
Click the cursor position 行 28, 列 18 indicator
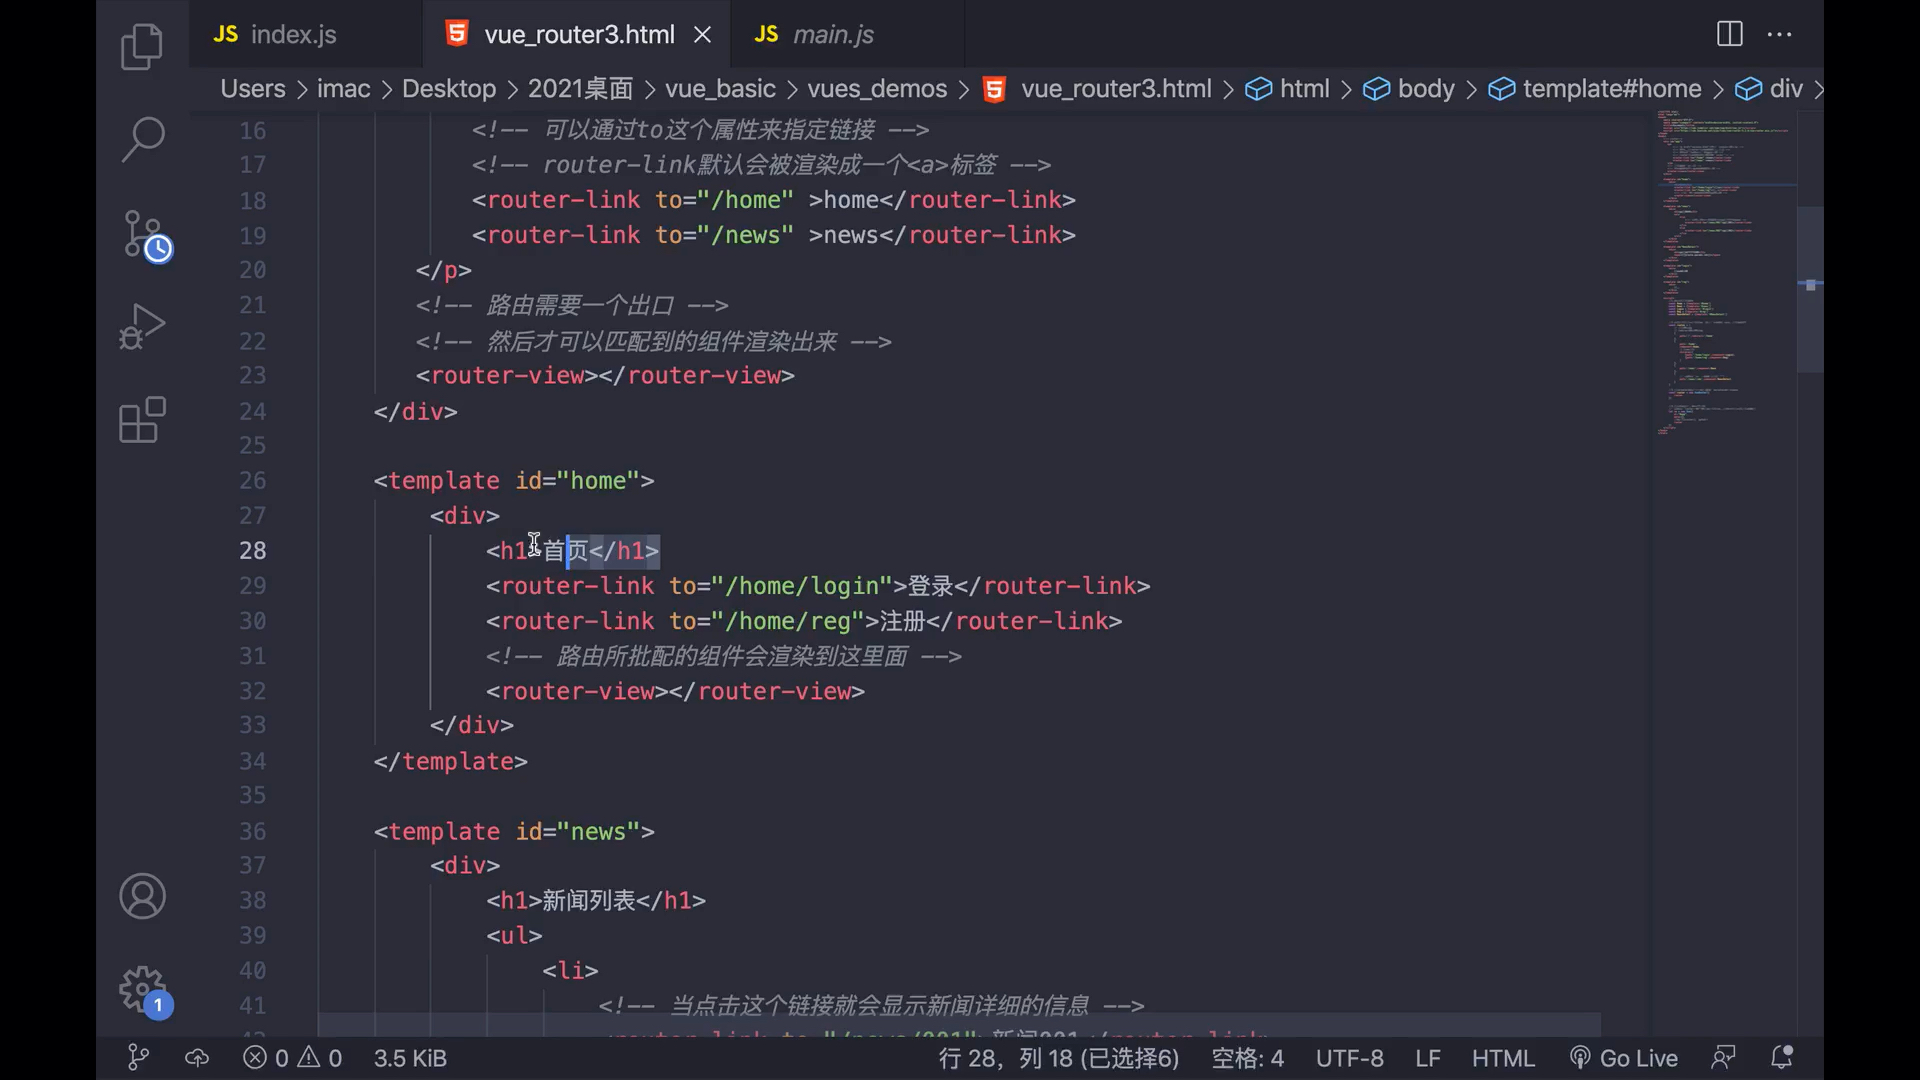click(x=1059, y=1058)
